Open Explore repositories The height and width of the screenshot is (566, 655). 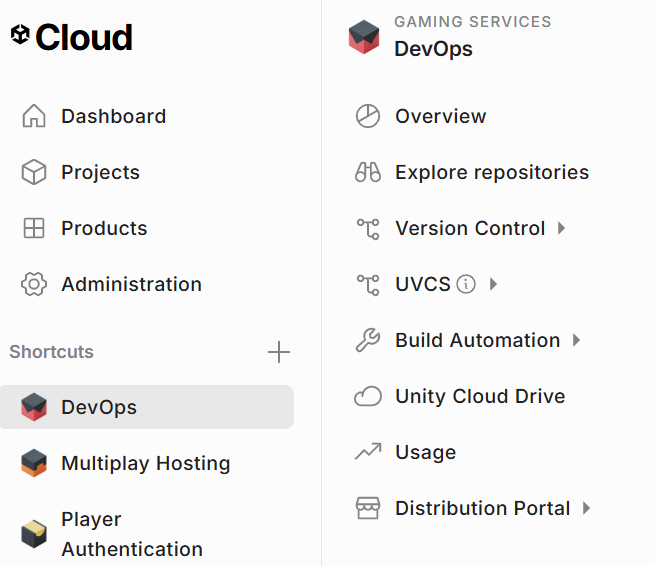pos(492,172)
